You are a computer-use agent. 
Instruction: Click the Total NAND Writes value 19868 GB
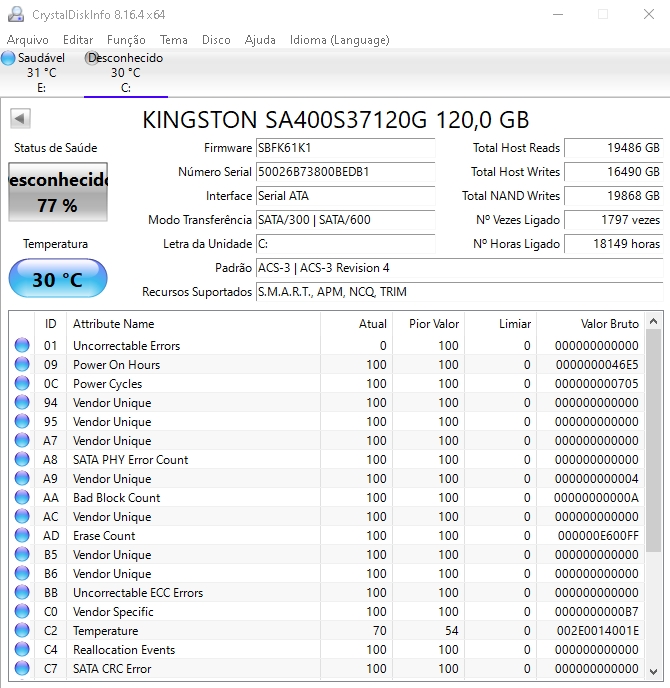click(x=613, y=196)
